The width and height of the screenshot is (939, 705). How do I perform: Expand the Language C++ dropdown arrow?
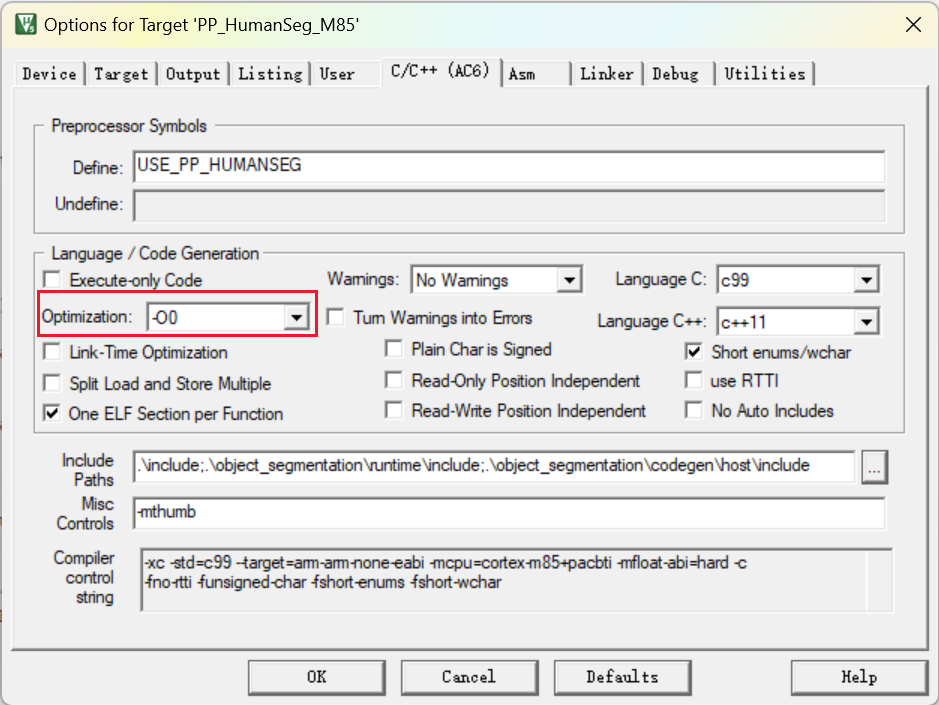tap(866, 322)
